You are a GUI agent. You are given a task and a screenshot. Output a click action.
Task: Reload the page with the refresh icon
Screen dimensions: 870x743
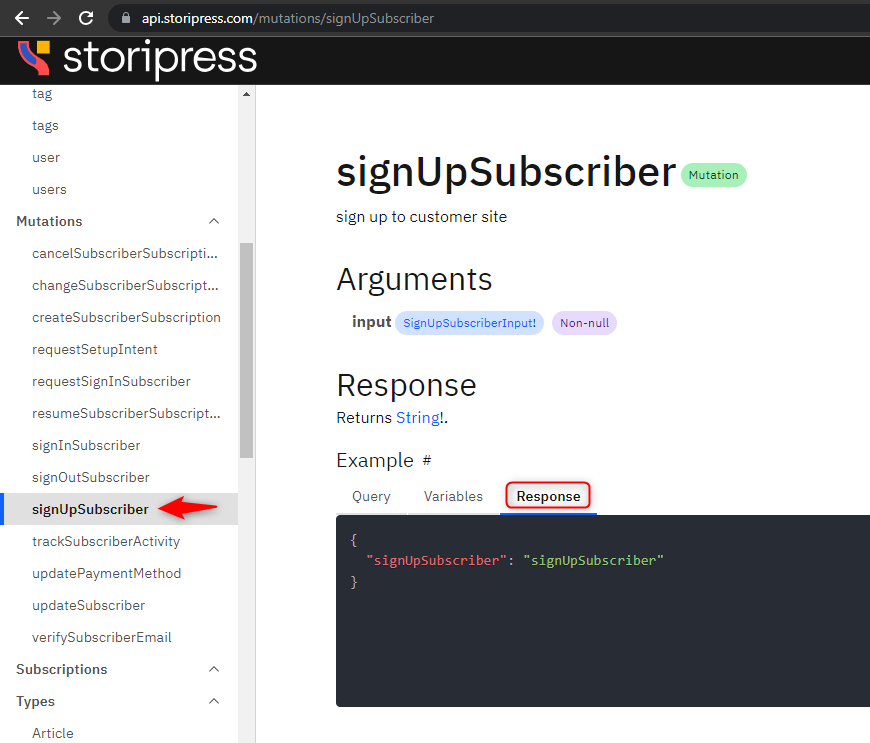(x=86, y=18)
